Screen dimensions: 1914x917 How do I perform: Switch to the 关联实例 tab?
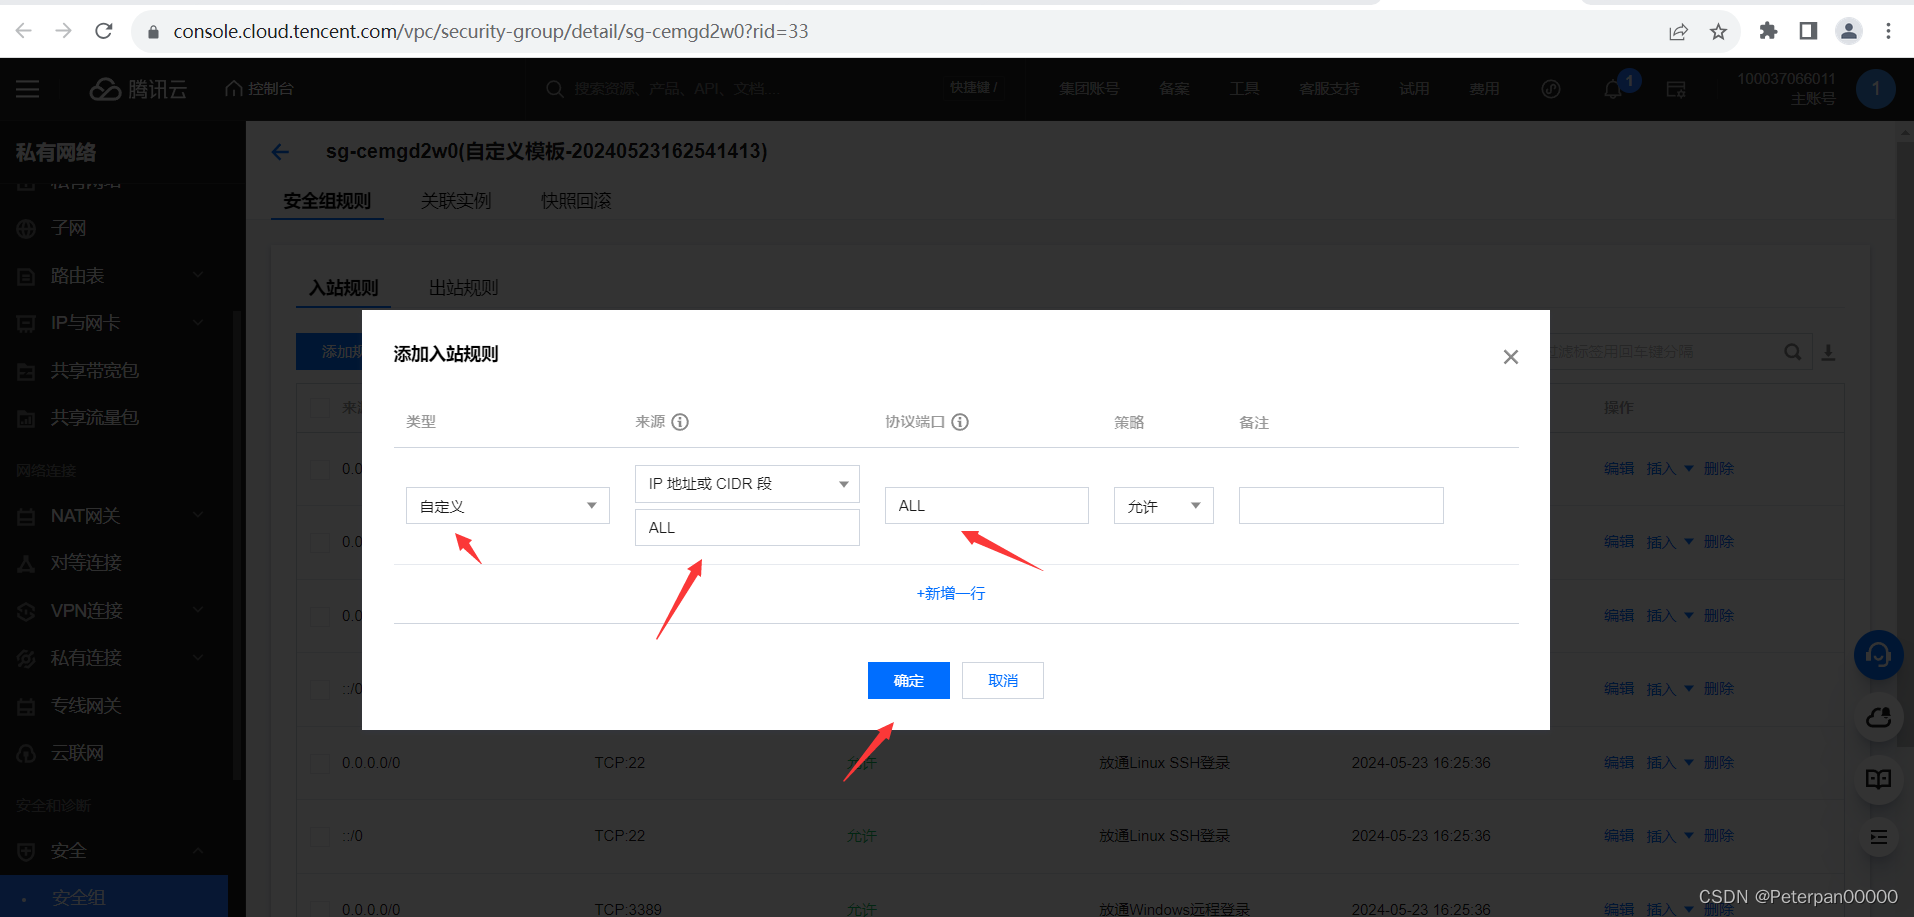click(456, 201)
